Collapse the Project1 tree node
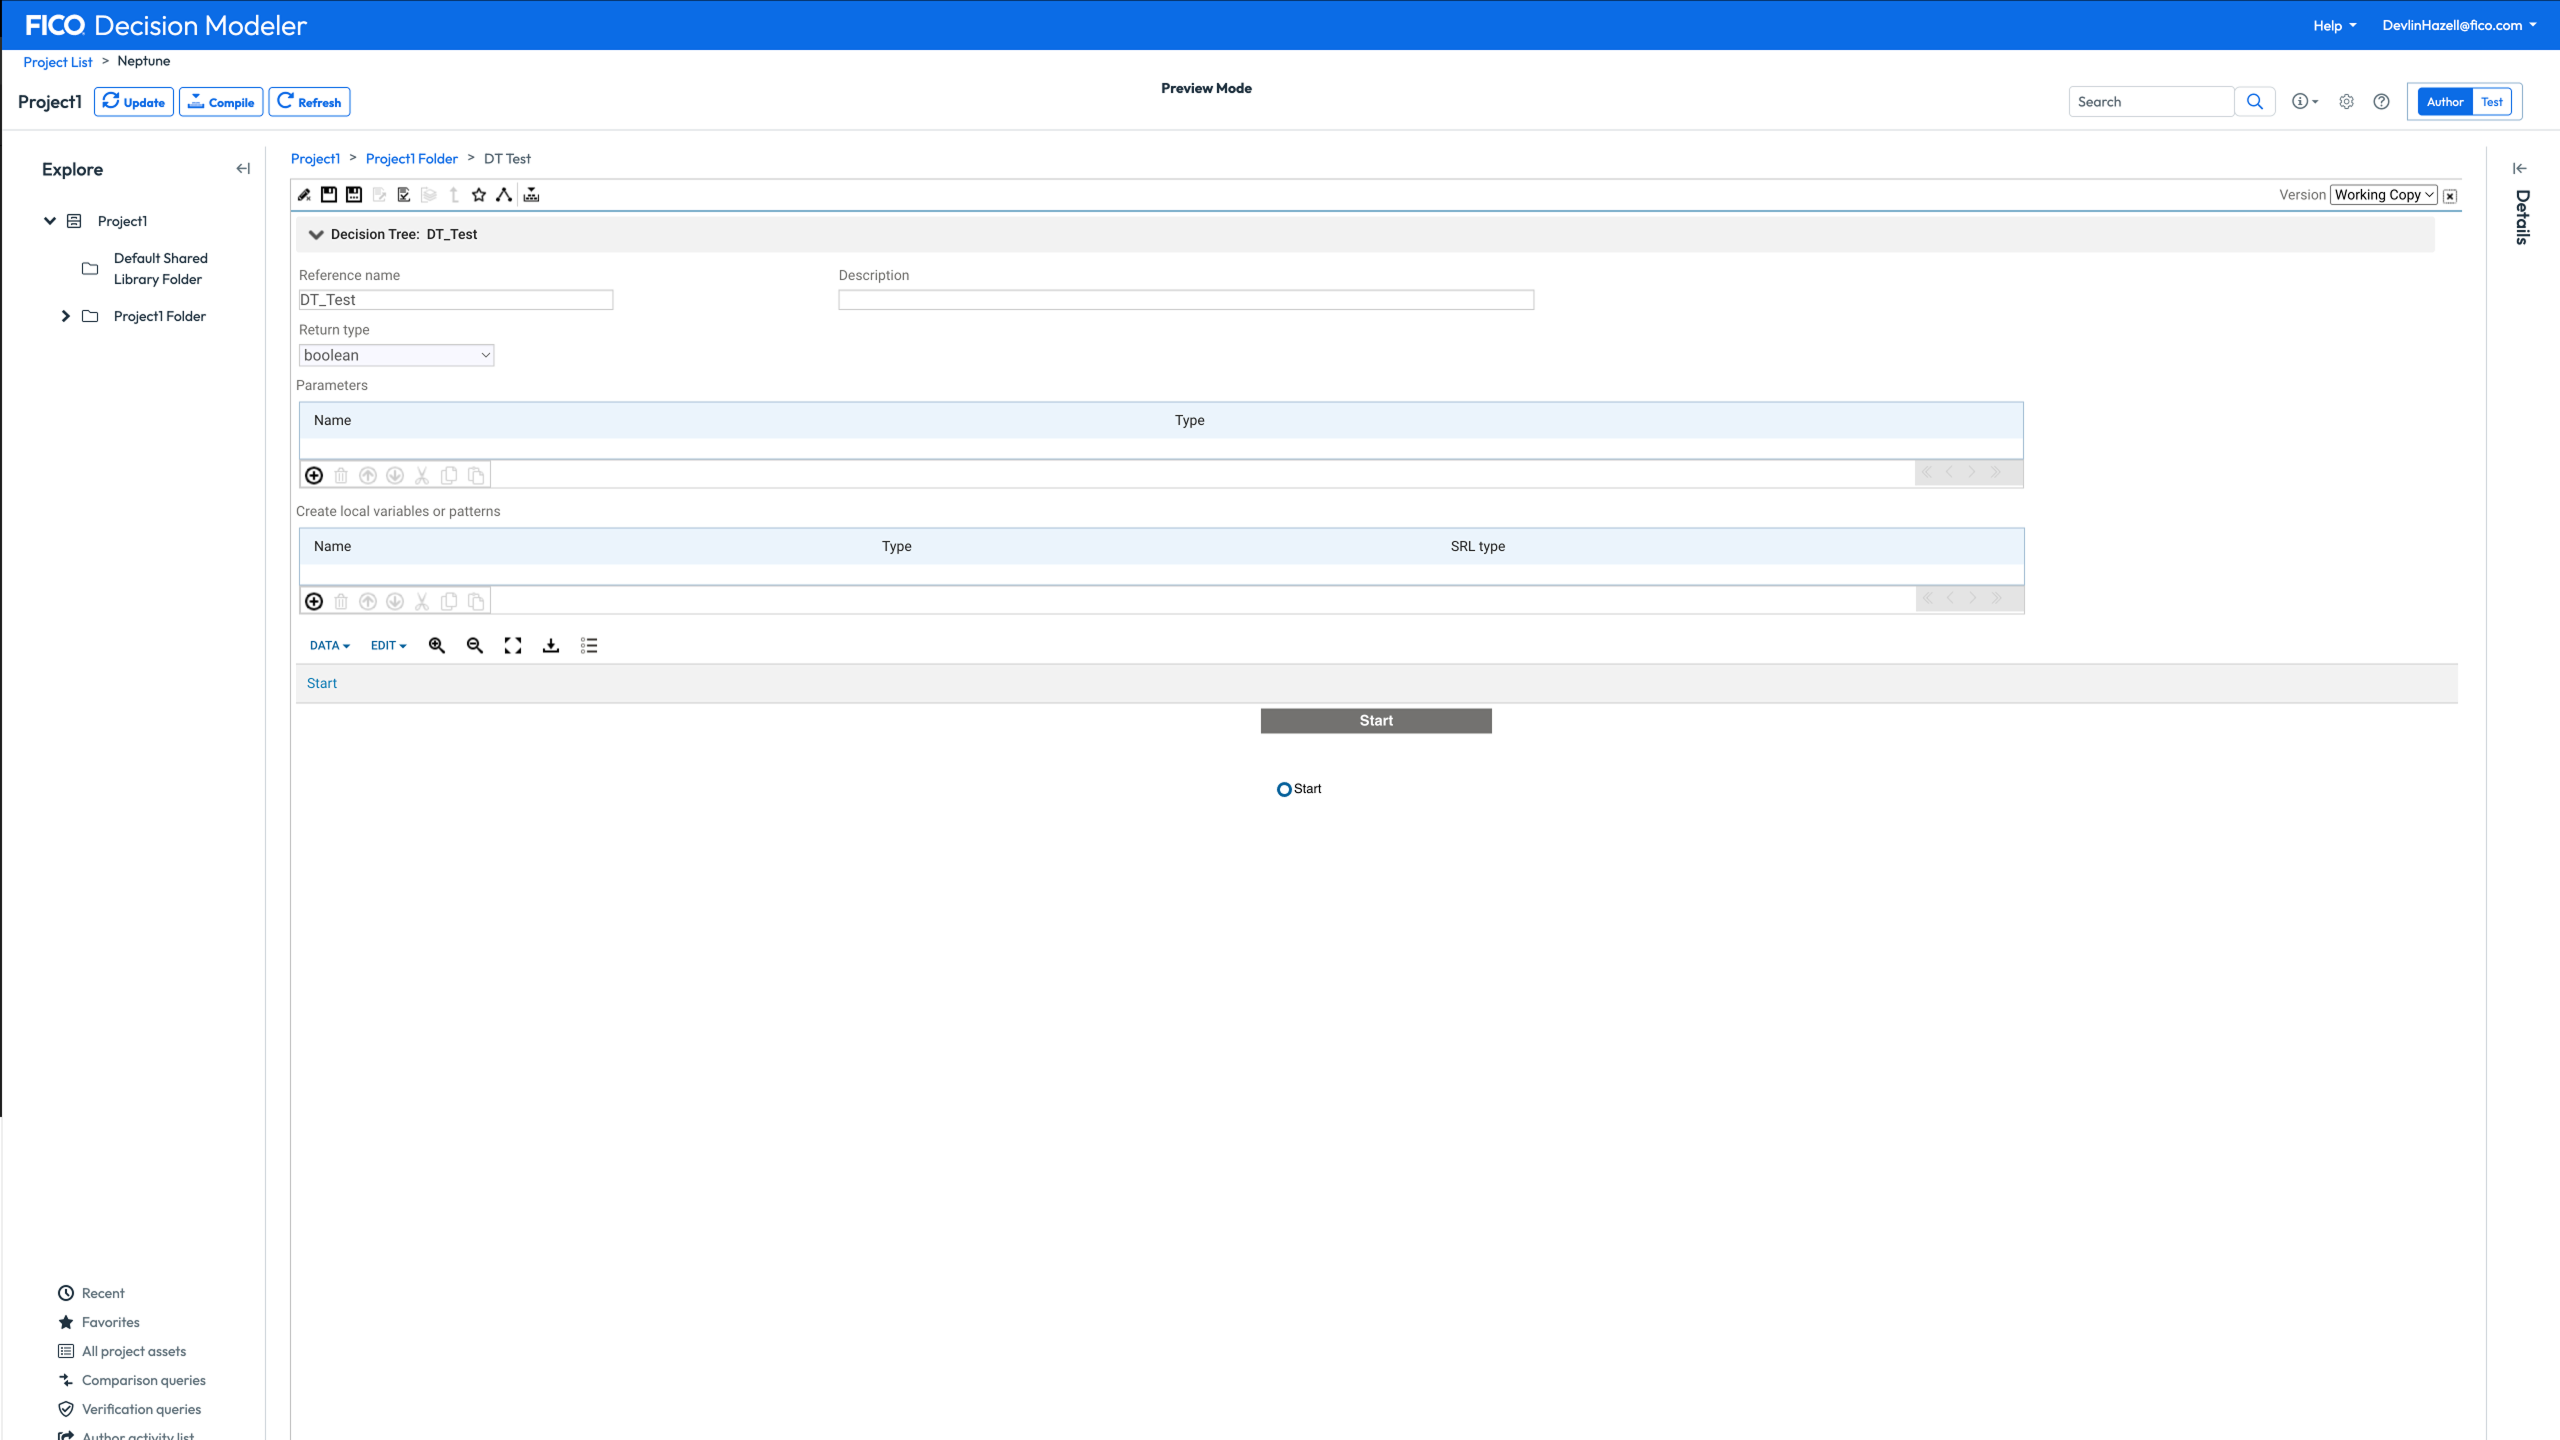This screenshot has width=2560, height=1440. pos(49,221)
